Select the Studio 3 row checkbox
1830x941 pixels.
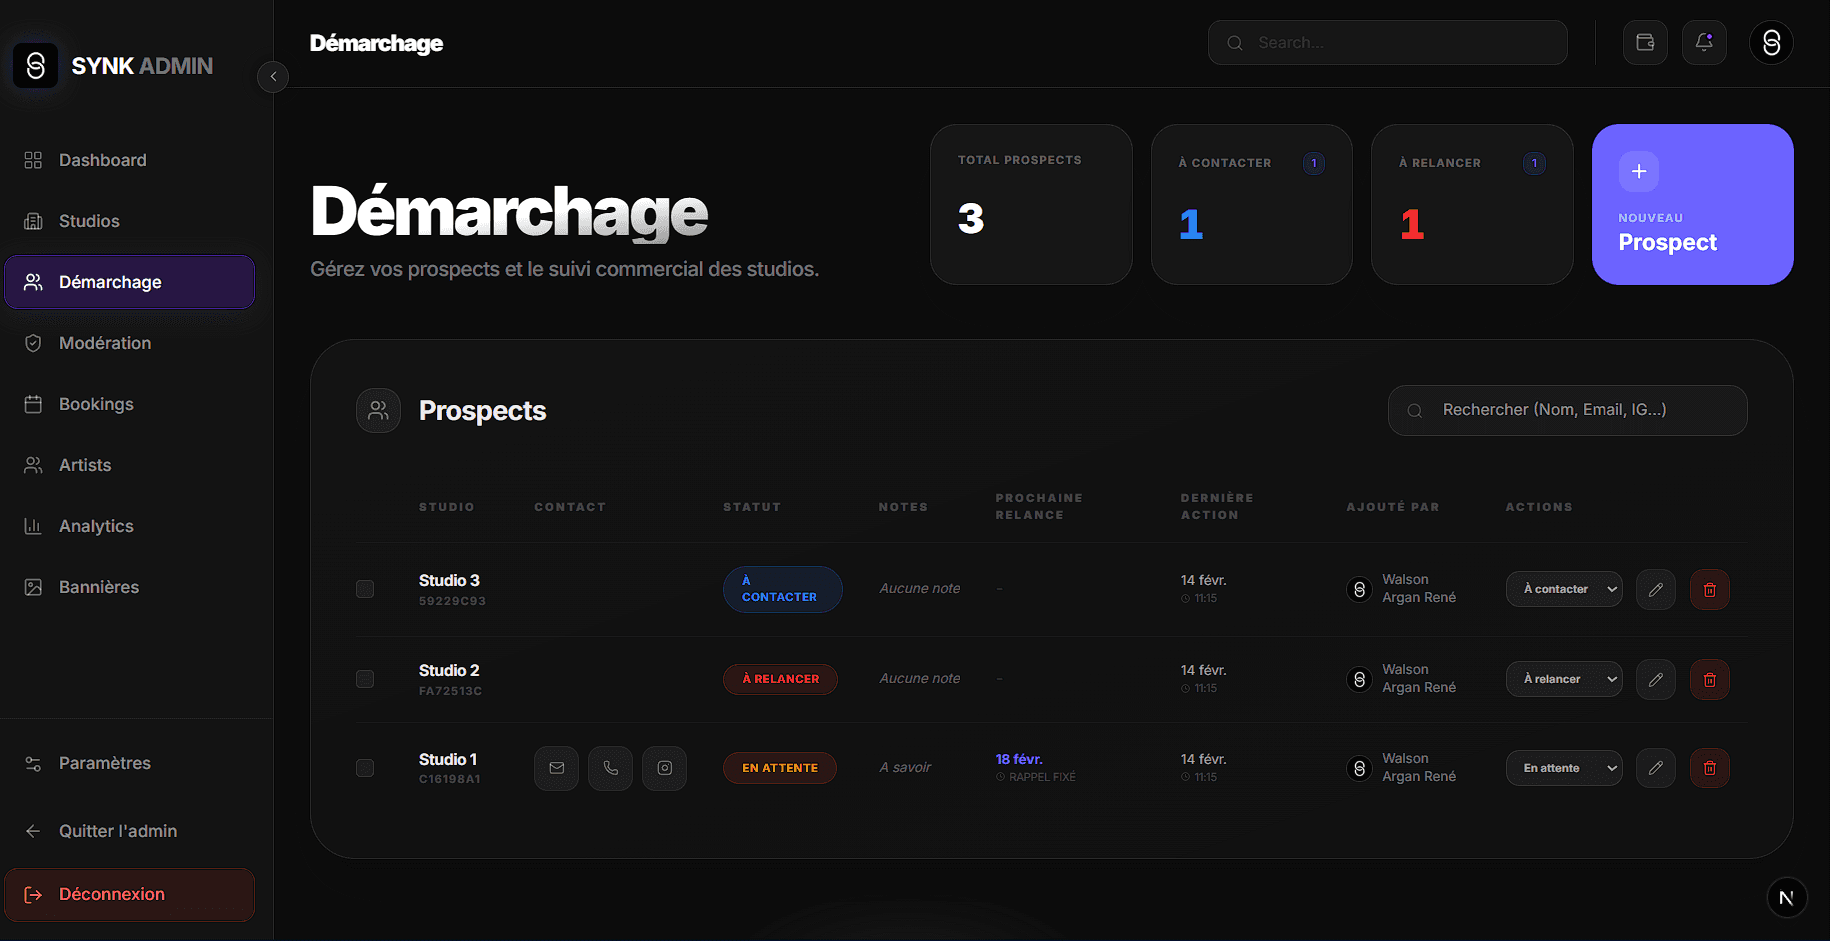365,589
